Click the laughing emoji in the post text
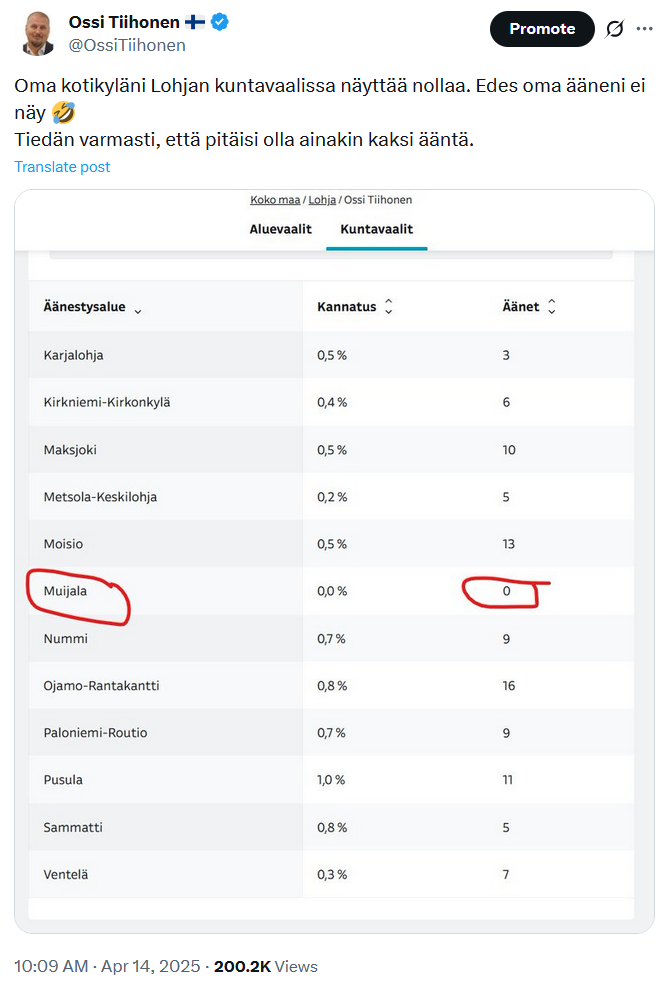The image size is (672, 991). tap(61, 114)
